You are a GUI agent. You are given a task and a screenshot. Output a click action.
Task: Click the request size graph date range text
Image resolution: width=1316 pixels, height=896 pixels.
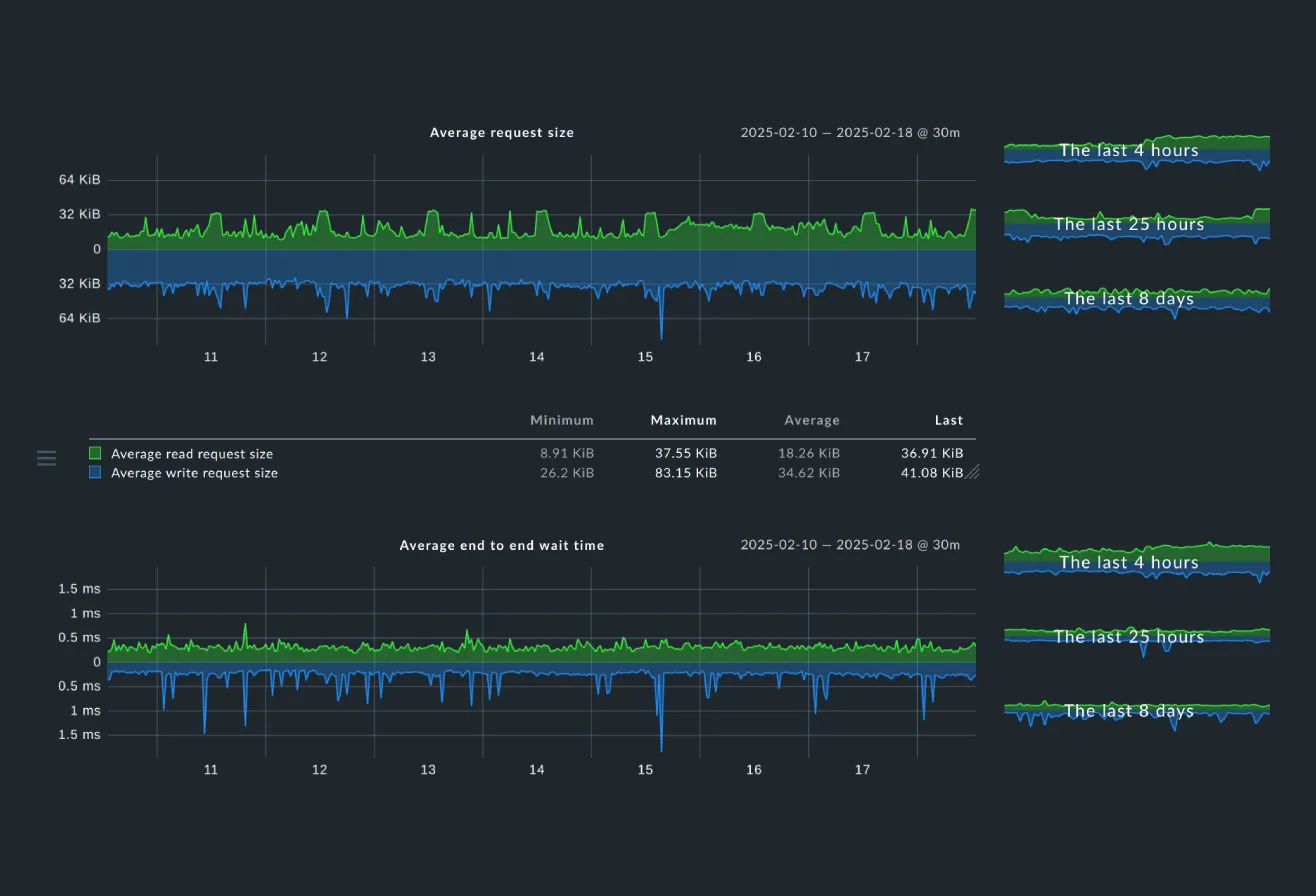(x=850, y=133)
